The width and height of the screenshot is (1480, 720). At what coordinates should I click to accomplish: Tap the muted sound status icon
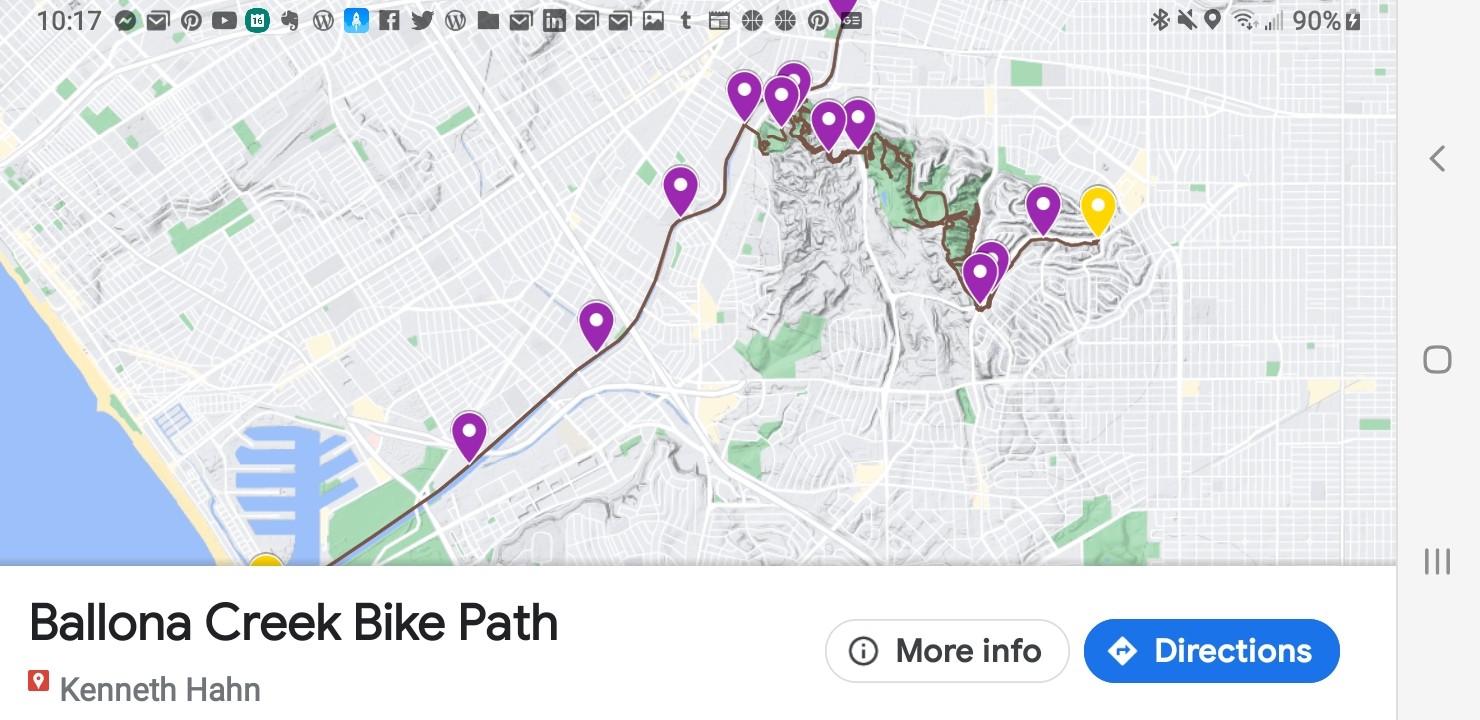tap(1186, 20)
